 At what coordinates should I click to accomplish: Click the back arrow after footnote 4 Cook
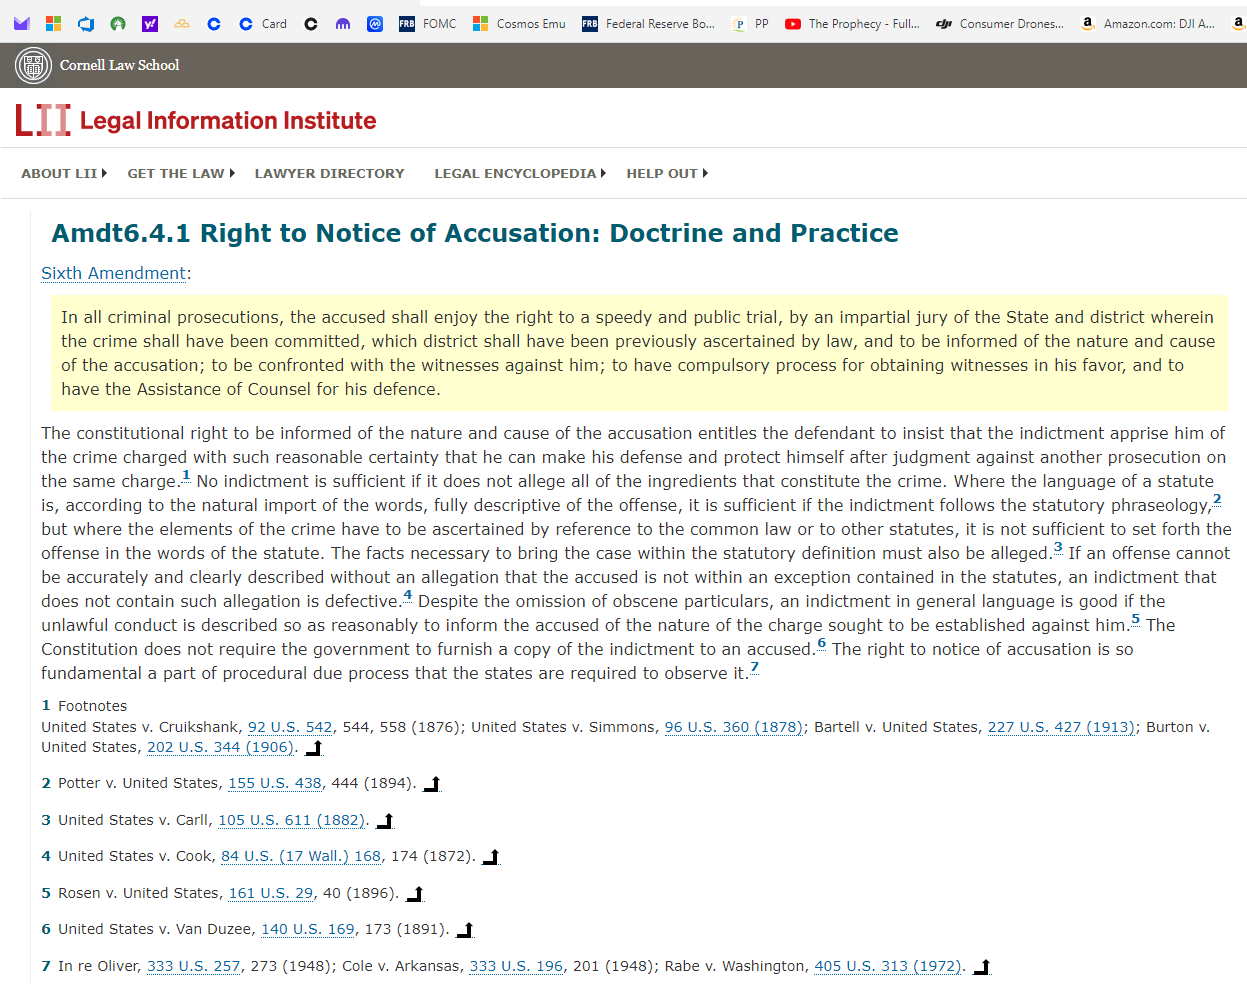[x=491, y=857]
